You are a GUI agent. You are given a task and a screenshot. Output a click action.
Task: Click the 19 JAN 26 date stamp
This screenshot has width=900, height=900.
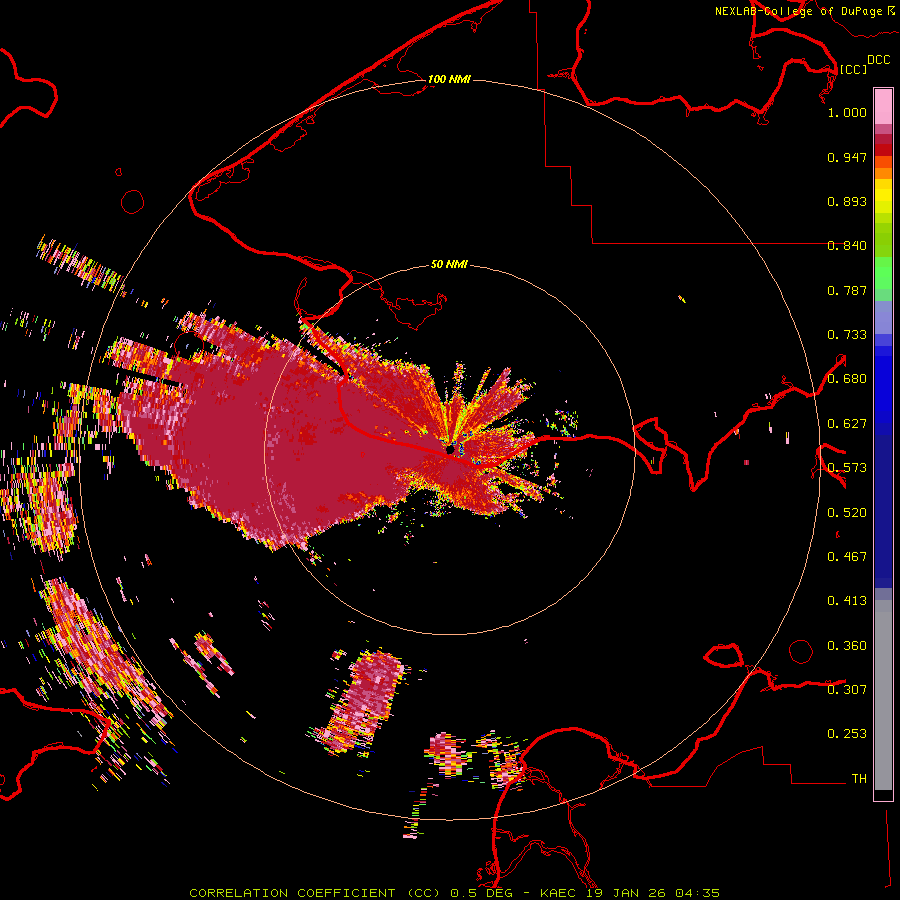tap(626, 893)
